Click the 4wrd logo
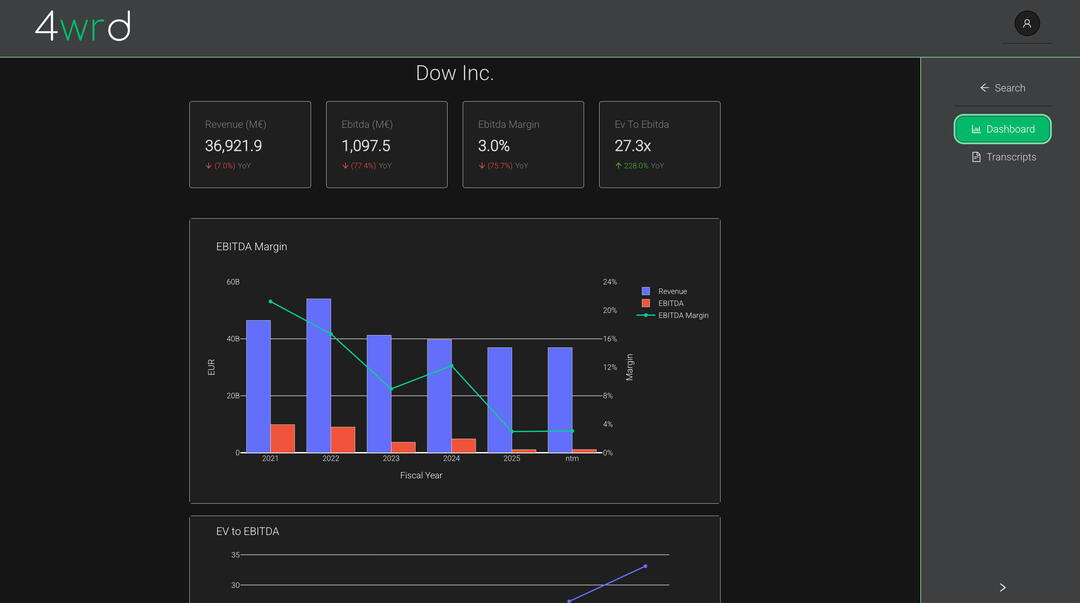1080x603 pixels. click(x=83, y=27)
